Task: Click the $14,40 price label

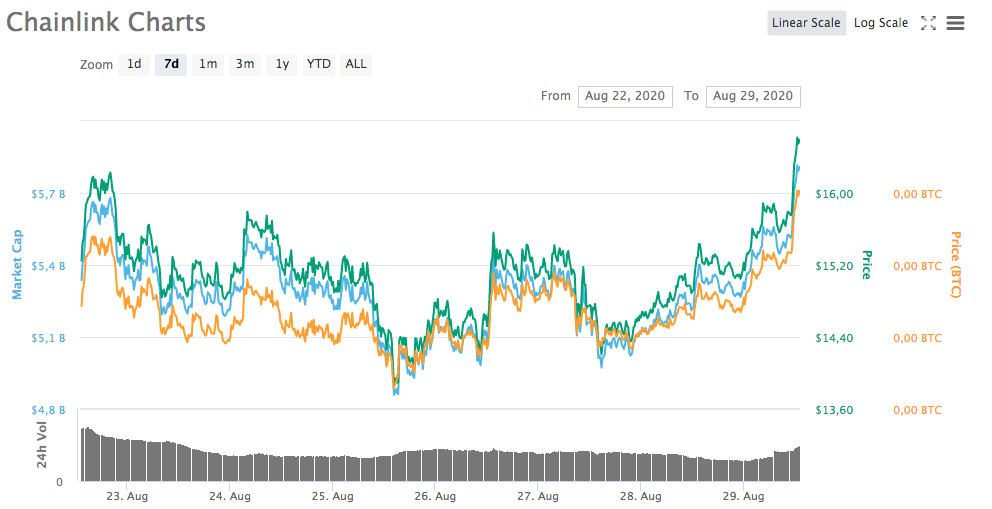Action: pos(834,338)
